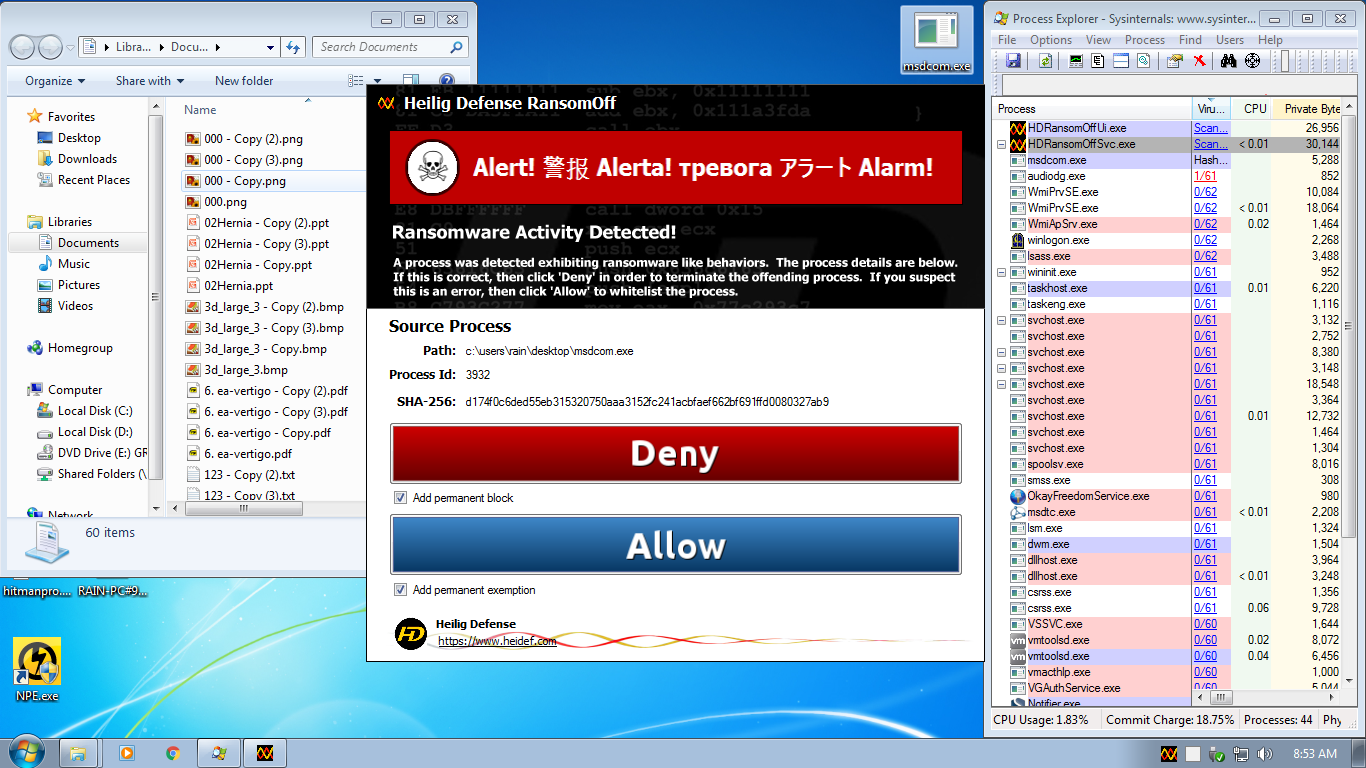Open the volume speaker tray icon

coord(1264,753)
